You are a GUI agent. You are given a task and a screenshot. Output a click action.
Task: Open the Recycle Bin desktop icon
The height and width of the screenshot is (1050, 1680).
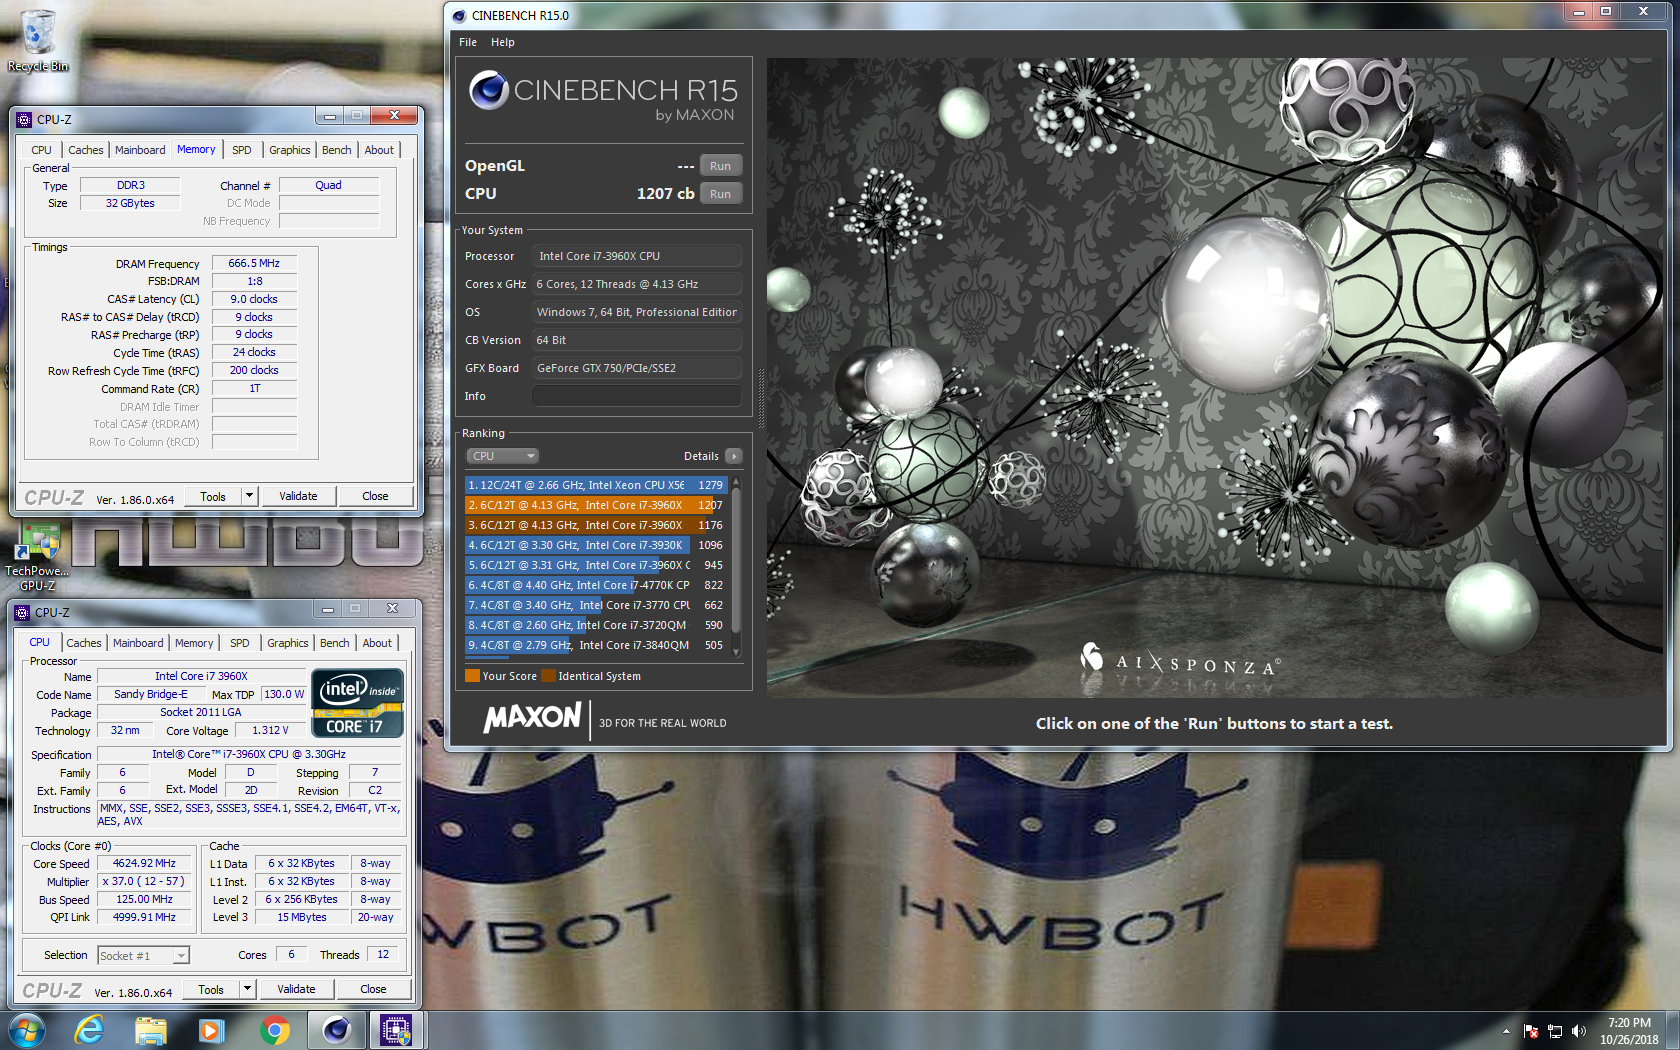(38, 40)
